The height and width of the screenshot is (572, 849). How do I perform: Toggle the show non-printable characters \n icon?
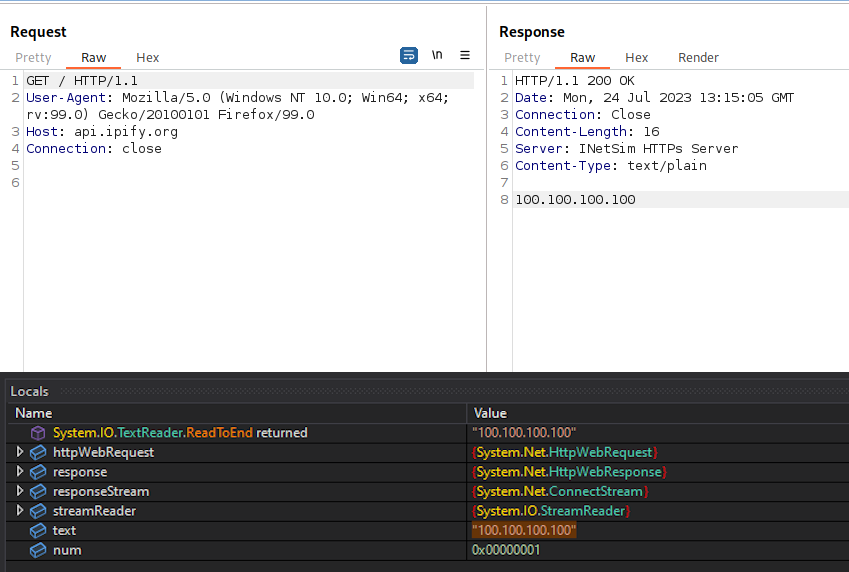pyautogui.click(x=437, y=56)
